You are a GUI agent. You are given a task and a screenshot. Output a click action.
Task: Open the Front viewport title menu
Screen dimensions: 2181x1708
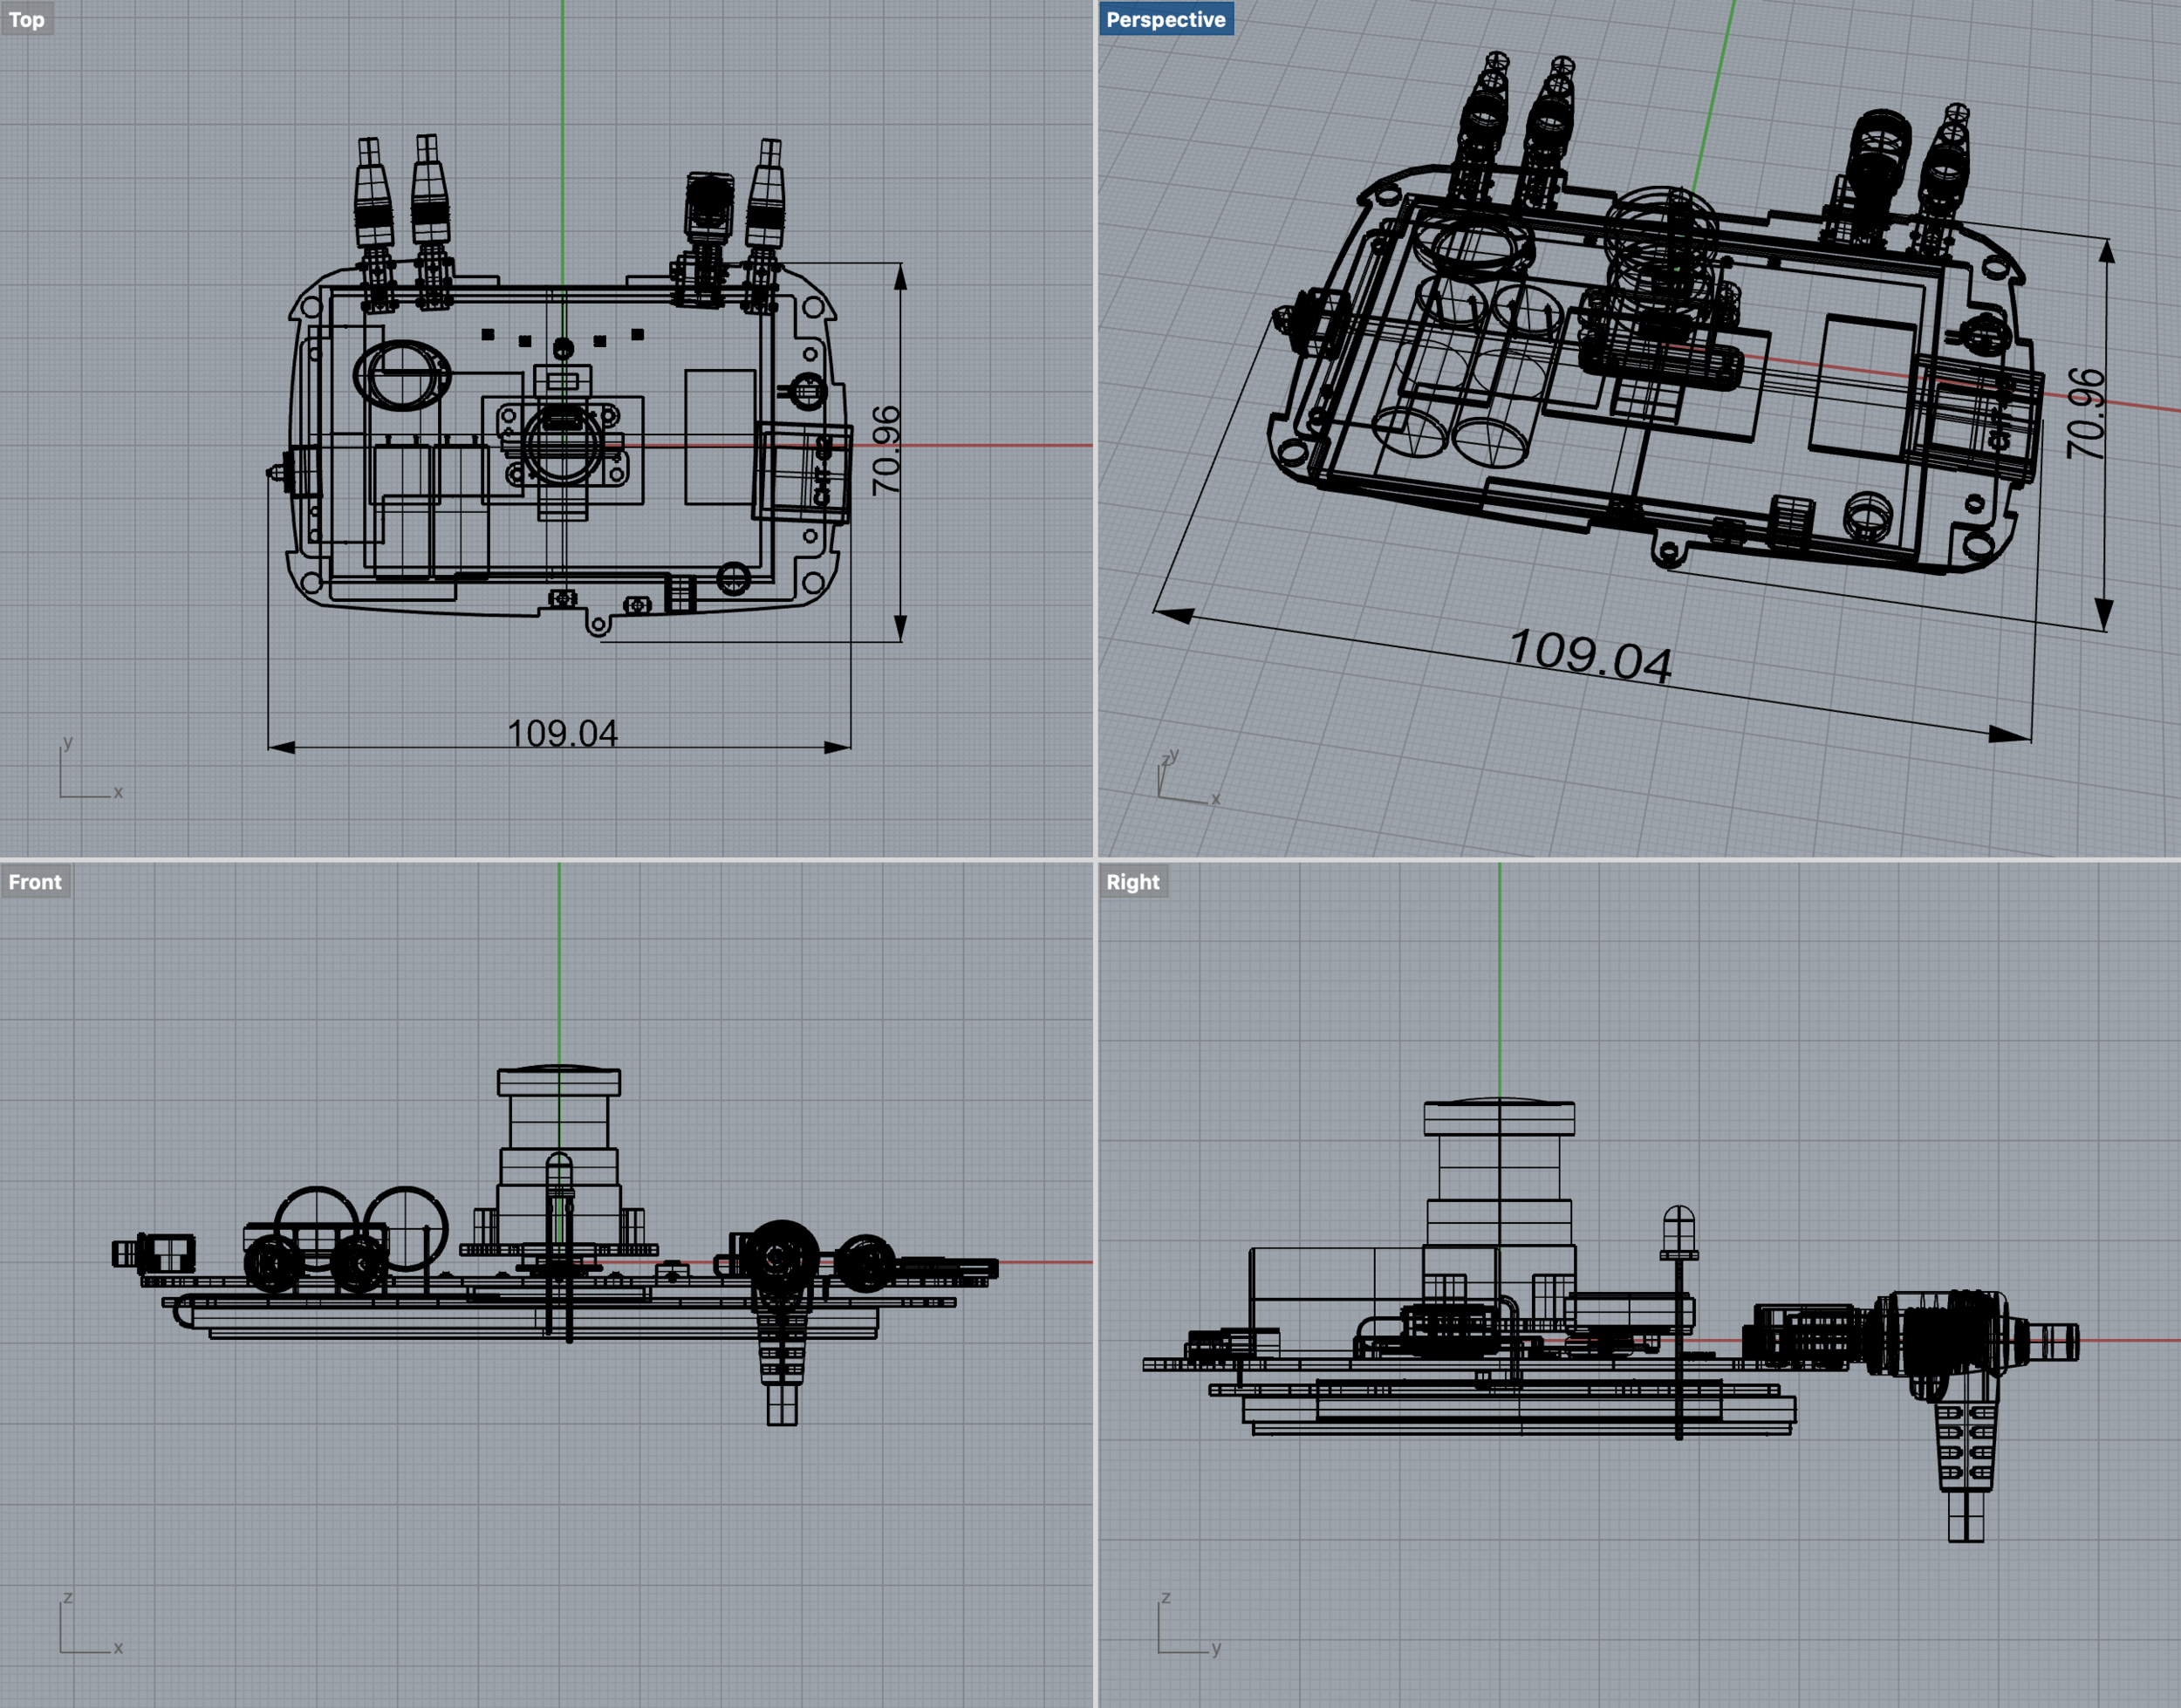click(x=34, y=882)
